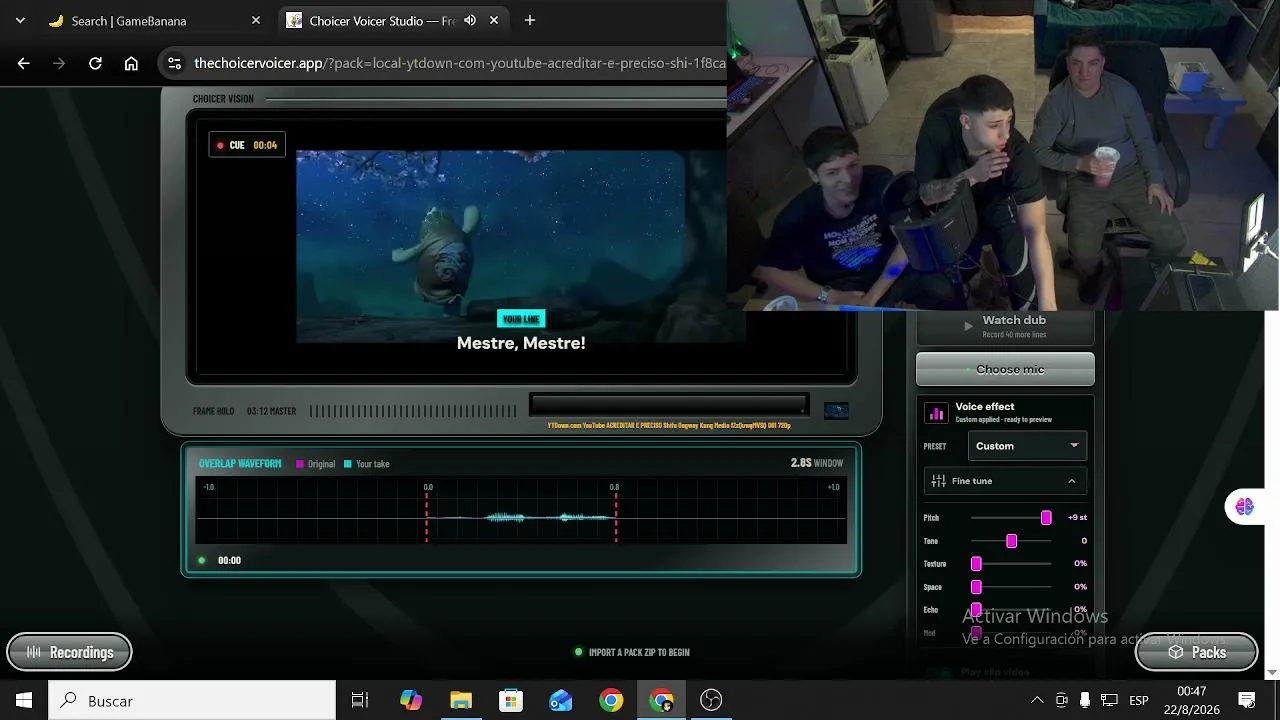Click the CUE 00:04 timer badge
The height and width of the screenshot is (720, 1280).
pyautogui.click(x=247, y=145)
